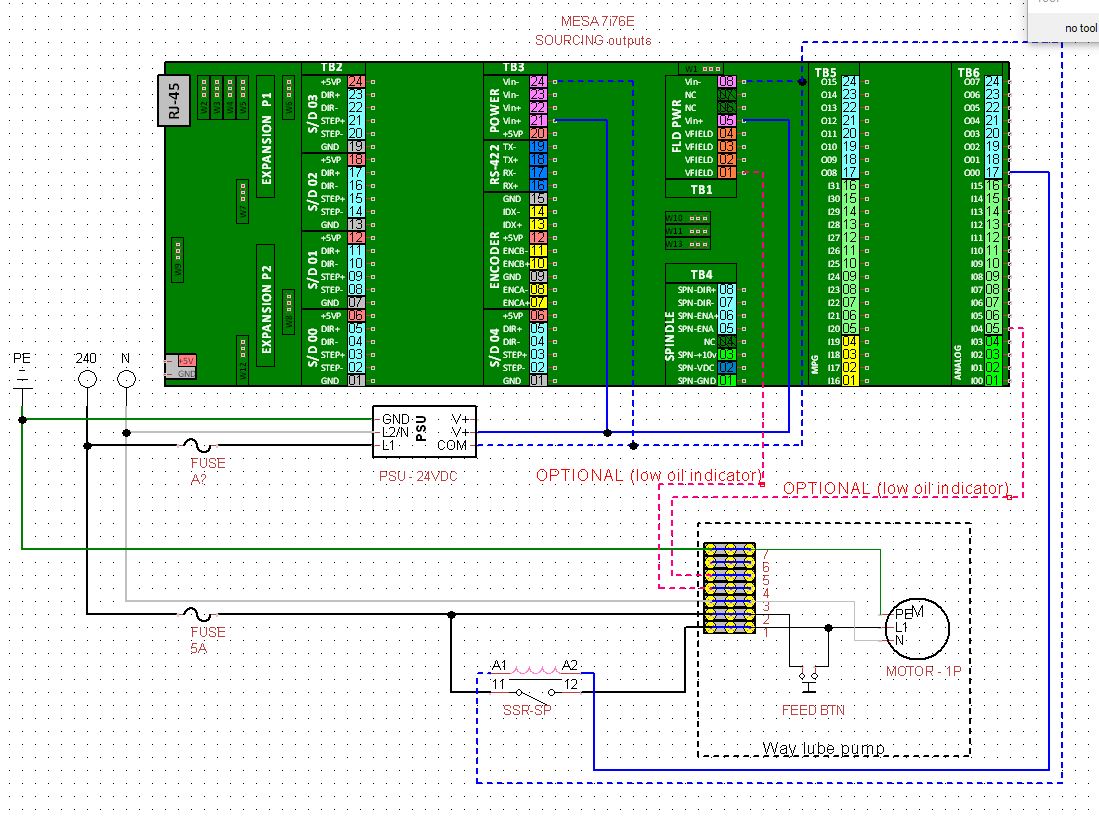Select the W9 jumper
The image size is (1099, 820).
coord(178,259)
